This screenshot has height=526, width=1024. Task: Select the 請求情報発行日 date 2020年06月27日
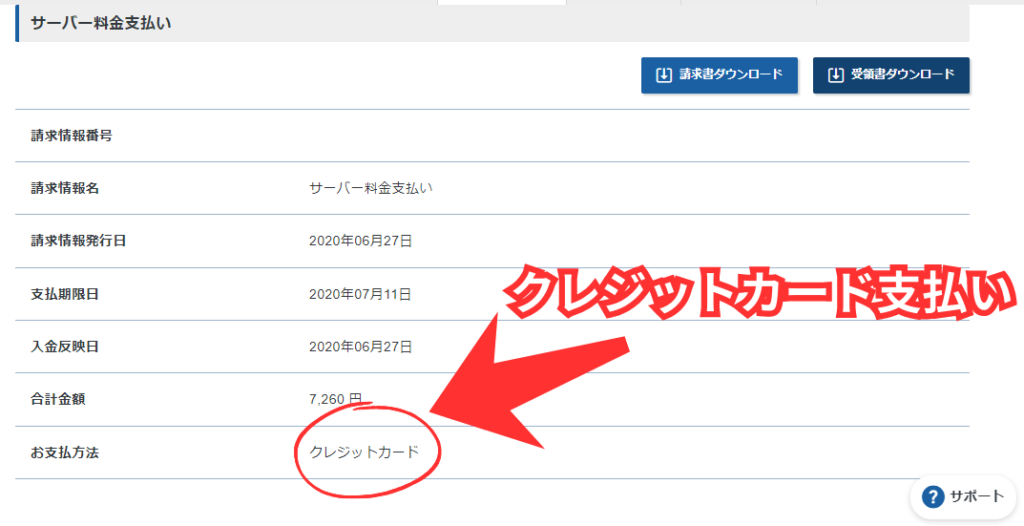point(360,241)
